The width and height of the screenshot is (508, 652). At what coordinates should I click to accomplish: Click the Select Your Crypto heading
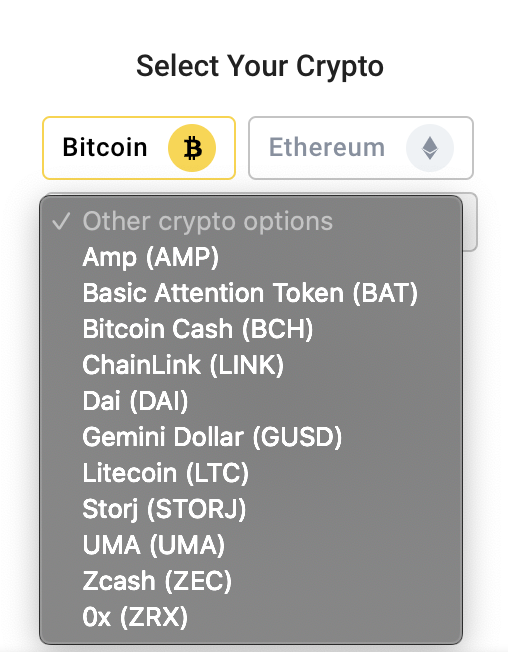click(260, 67)
